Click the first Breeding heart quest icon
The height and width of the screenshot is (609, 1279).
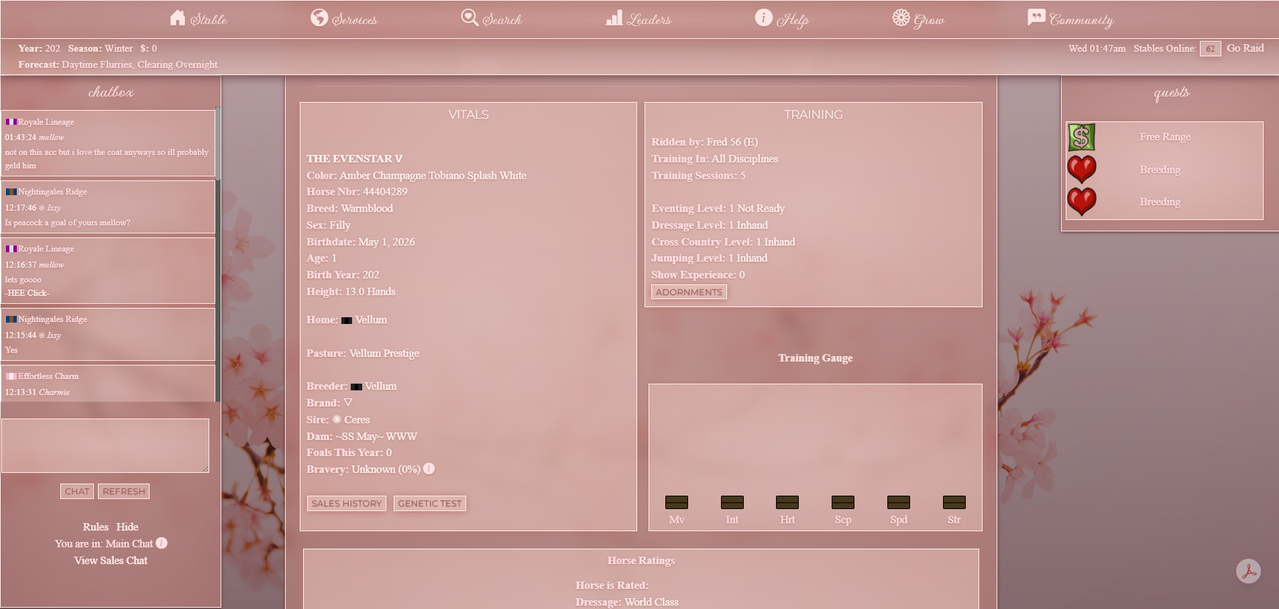(x=1081, y=169)
